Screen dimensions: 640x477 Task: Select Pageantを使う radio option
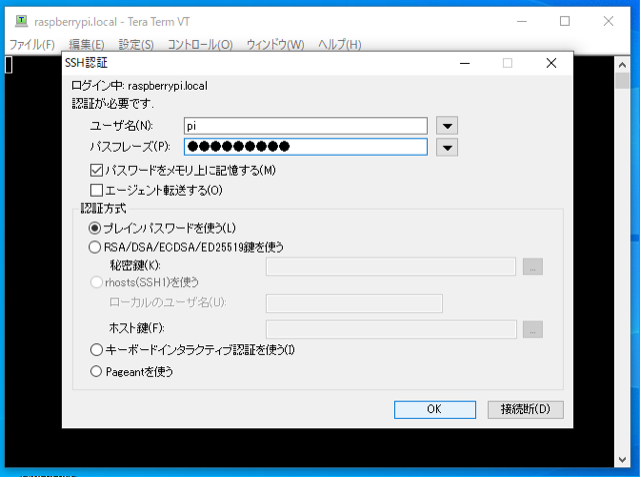96,371
